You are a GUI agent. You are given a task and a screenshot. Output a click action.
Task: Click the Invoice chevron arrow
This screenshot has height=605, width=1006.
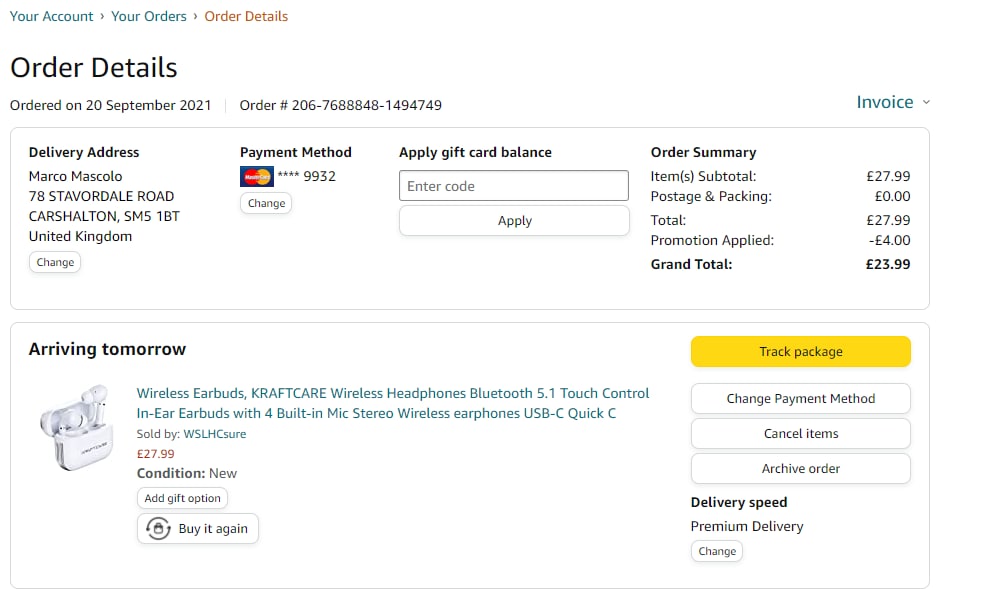point(926,102)
